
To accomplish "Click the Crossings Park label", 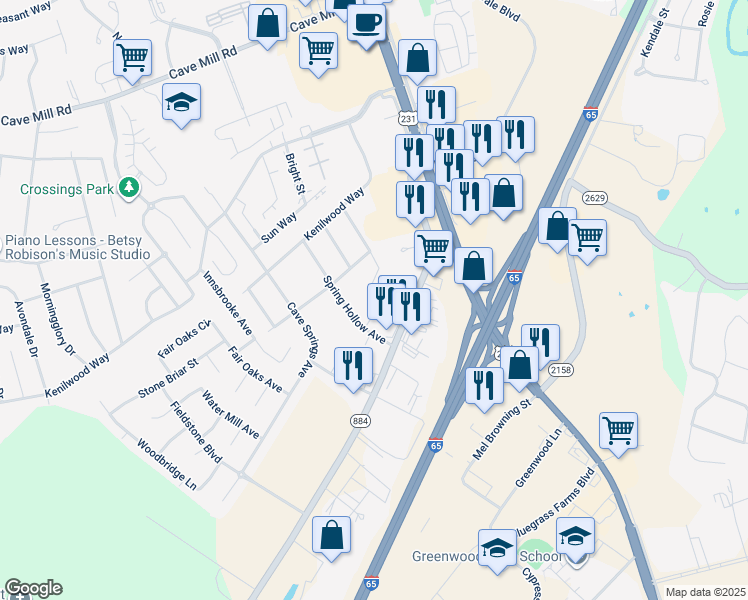I will point(67,189).
